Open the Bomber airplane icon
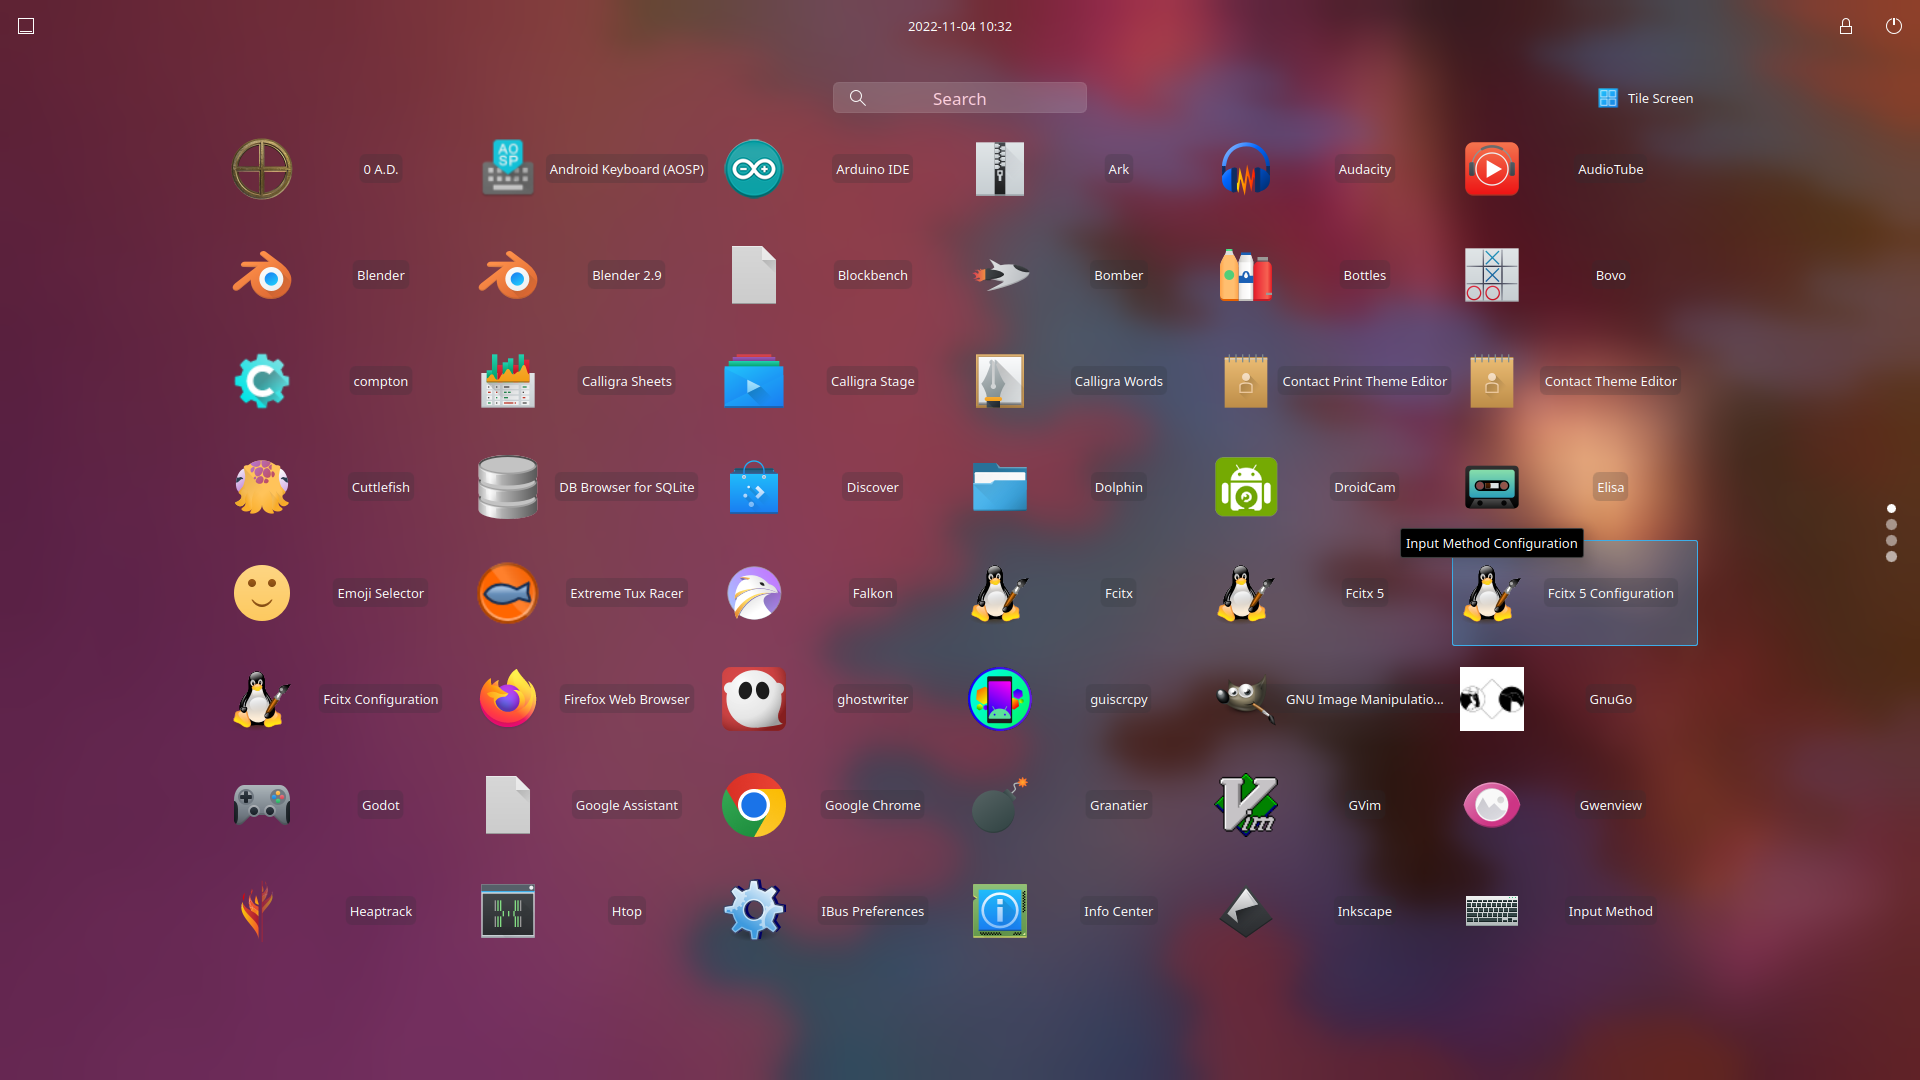Screen dimensions: 1920x1080 1000,275
